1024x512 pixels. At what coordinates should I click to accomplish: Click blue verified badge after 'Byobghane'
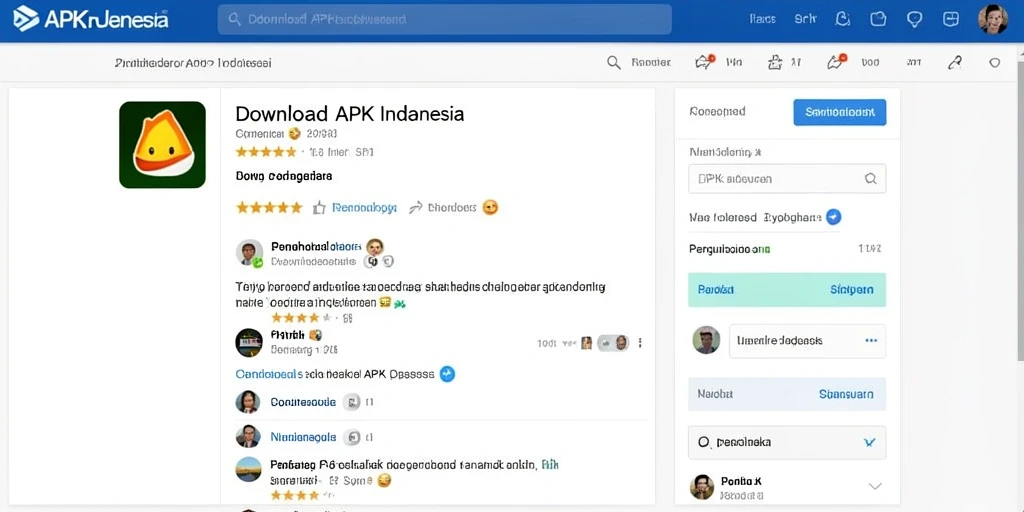[x=833, y=217]
